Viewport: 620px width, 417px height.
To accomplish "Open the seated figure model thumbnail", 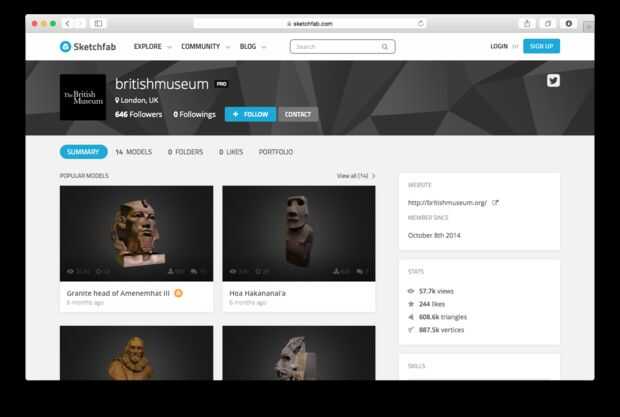I will click(136, 353).
